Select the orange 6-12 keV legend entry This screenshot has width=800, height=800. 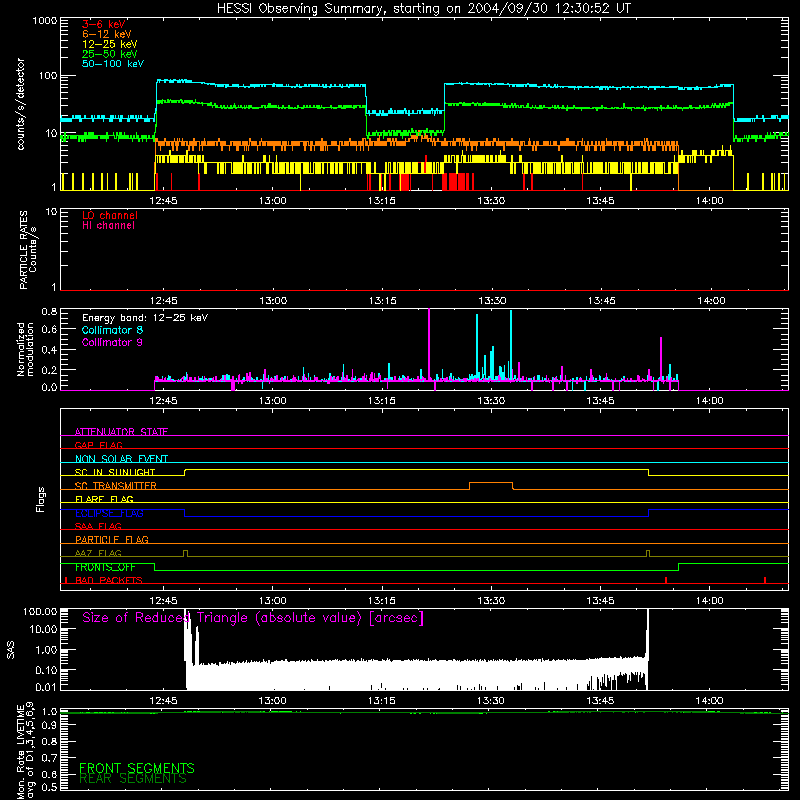tap(106, 34)
